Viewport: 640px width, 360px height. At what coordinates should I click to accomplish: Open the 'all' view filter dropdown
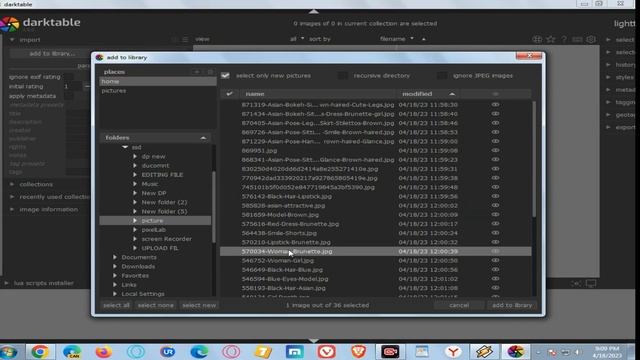tap(297, 39)
